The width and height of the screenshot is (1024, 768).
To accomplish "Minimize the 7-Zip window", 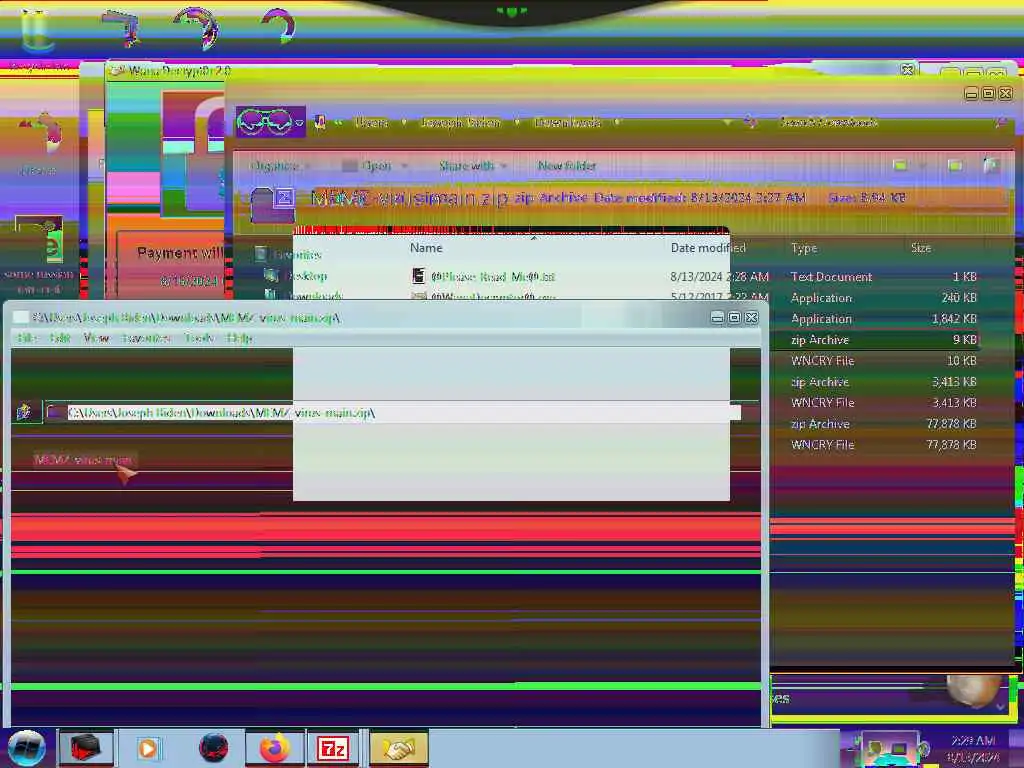I will pos(717,317).
